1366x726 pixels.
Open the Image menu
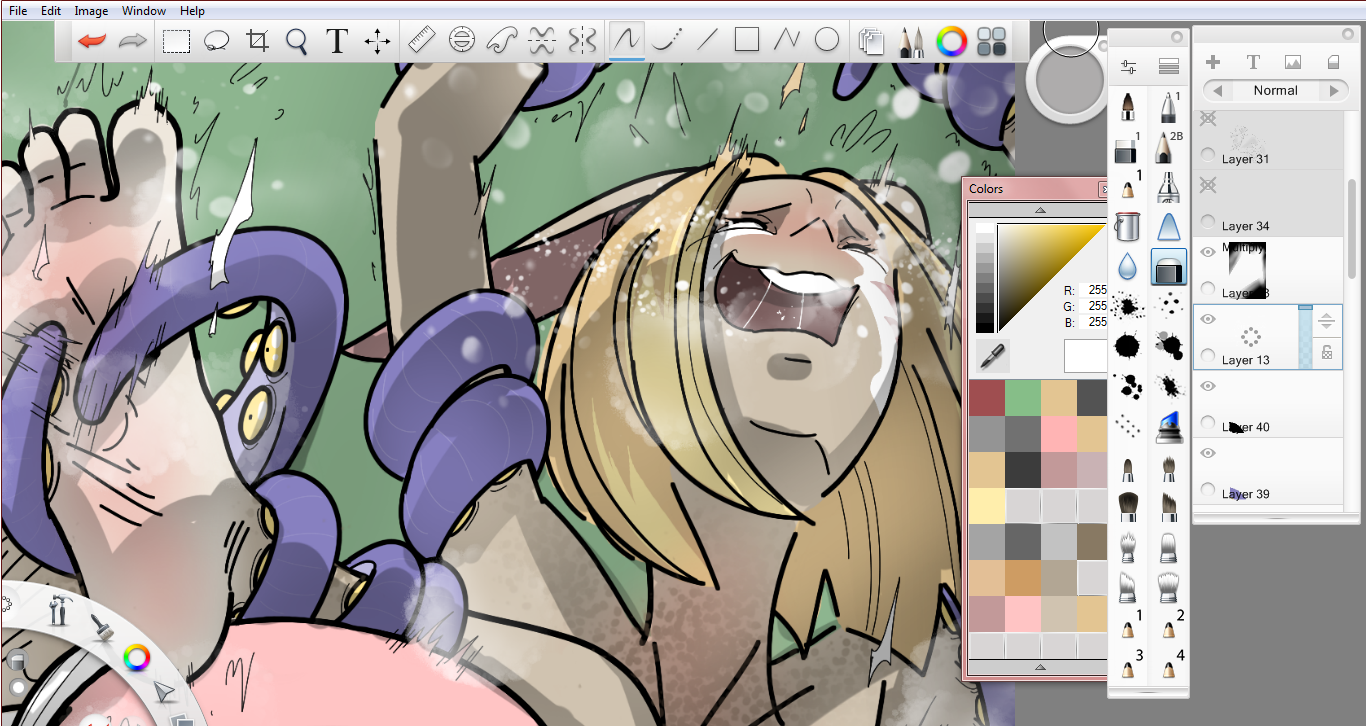tap(91, 11)
